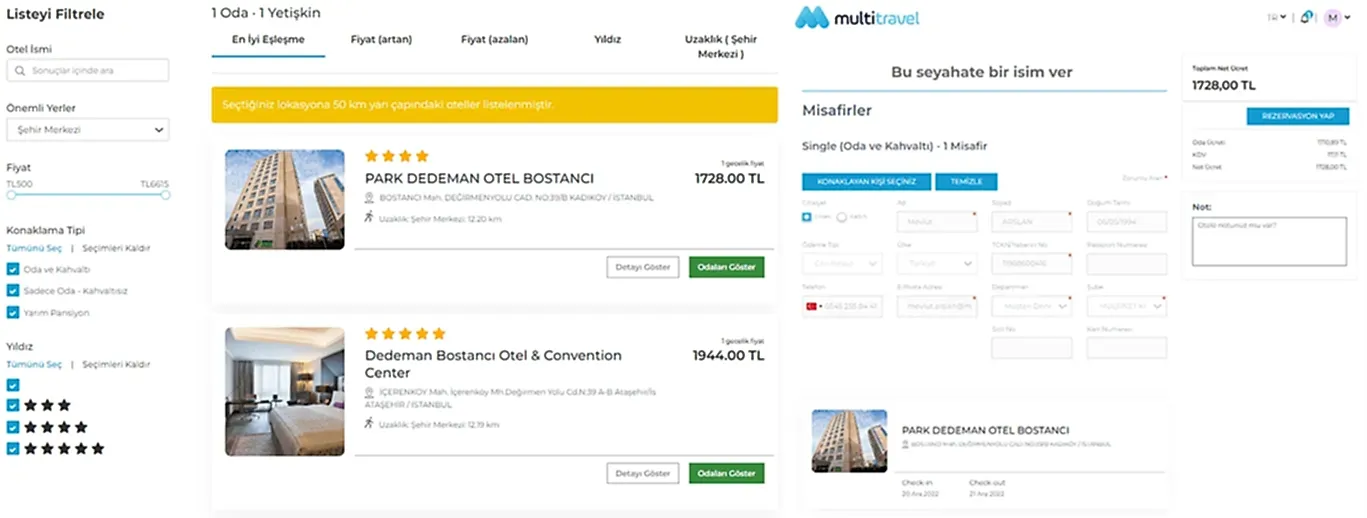Open PARK DEDEMAN OTEL BOSTANCI title in list
This screenshot has height=518, width=1367.
[x=480, y=178]
